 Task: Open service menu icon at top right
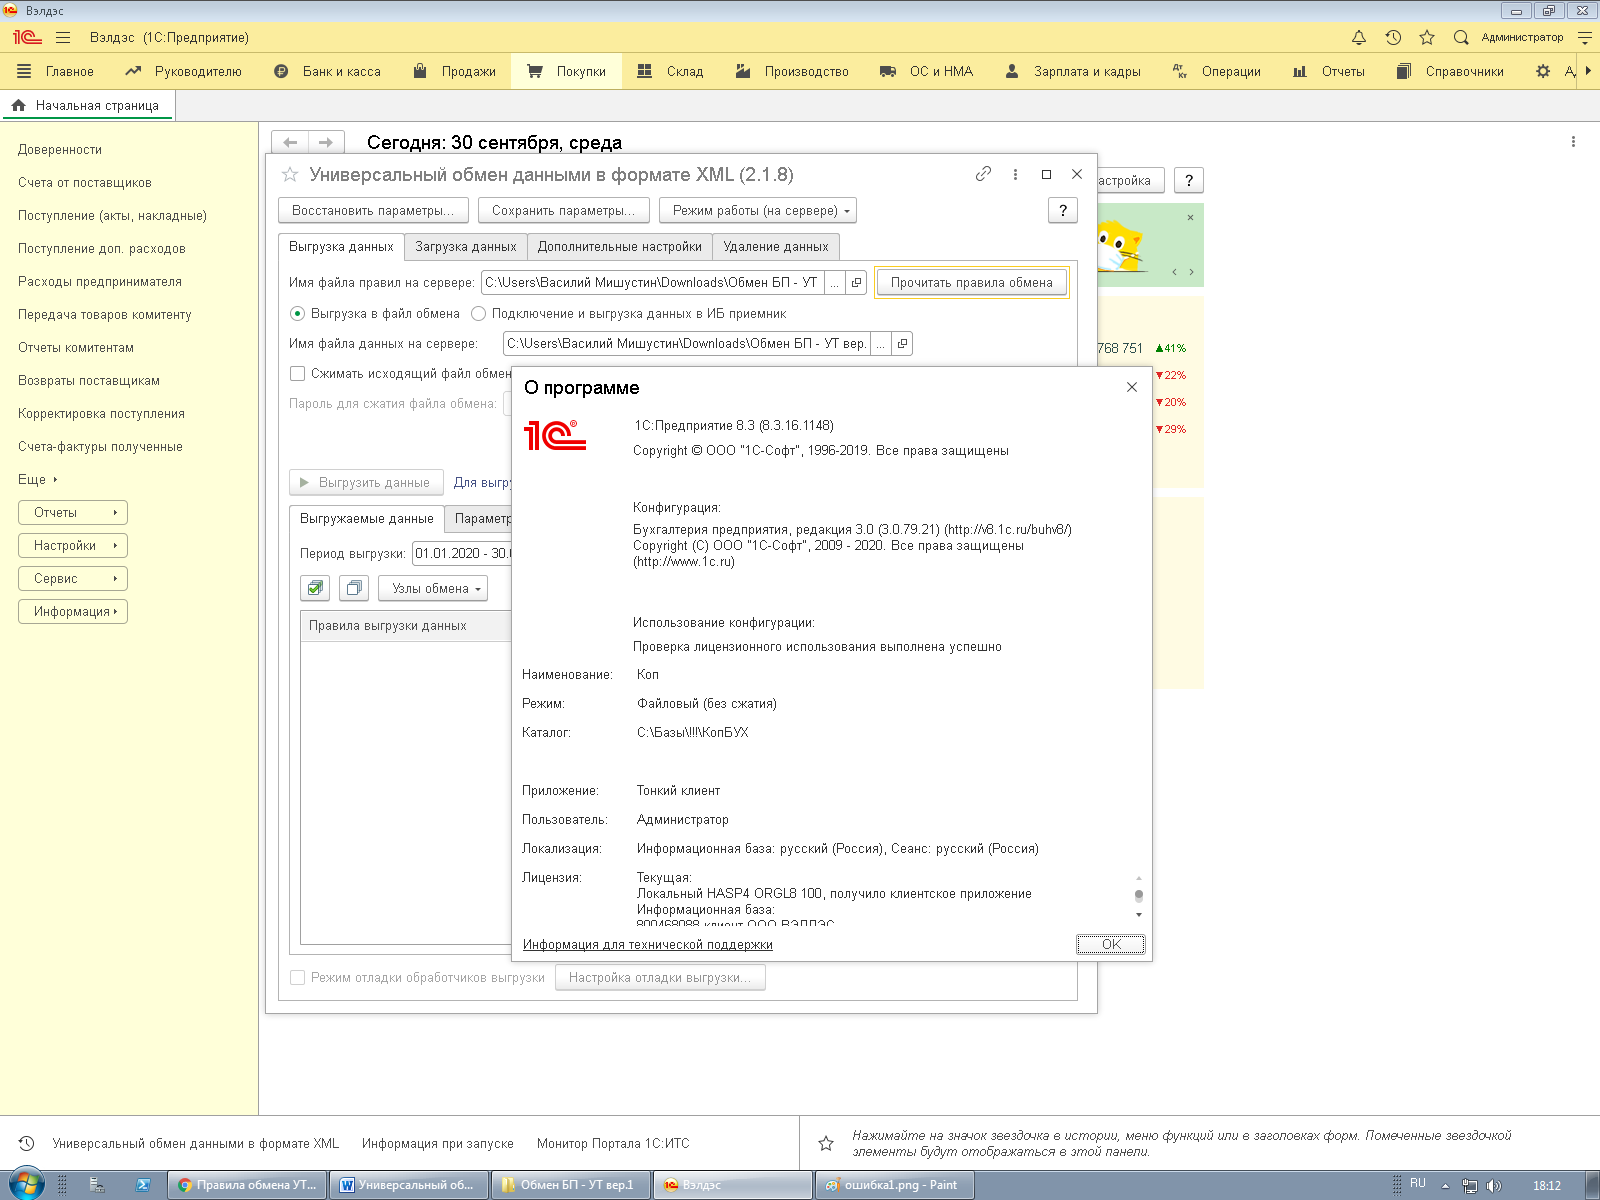tap(1585, 37)
